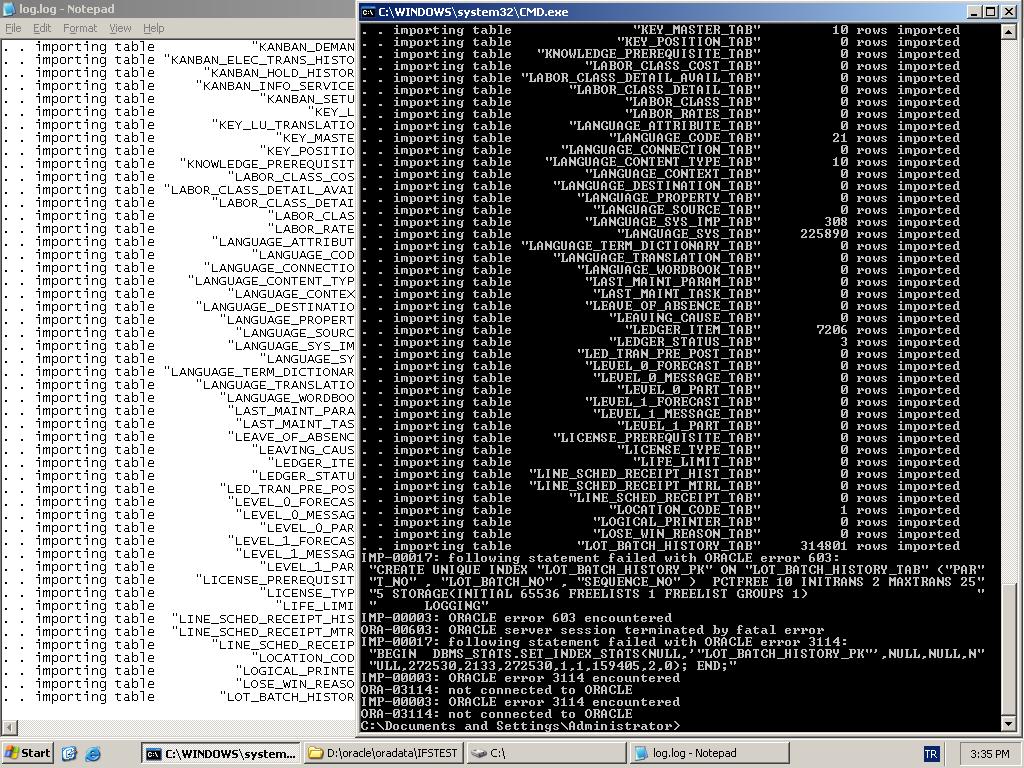Switch to the C:\WINDOWS\system... taskbar button
The image size is (1024, 768).
point(221,754)
